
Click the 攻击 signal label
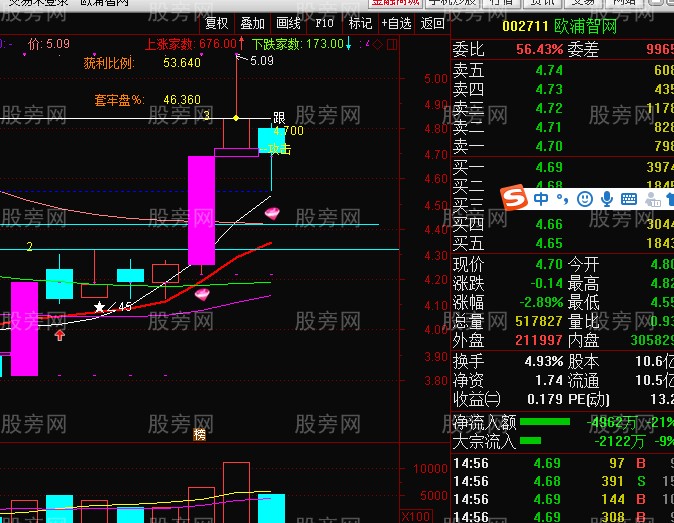(279, 149)
